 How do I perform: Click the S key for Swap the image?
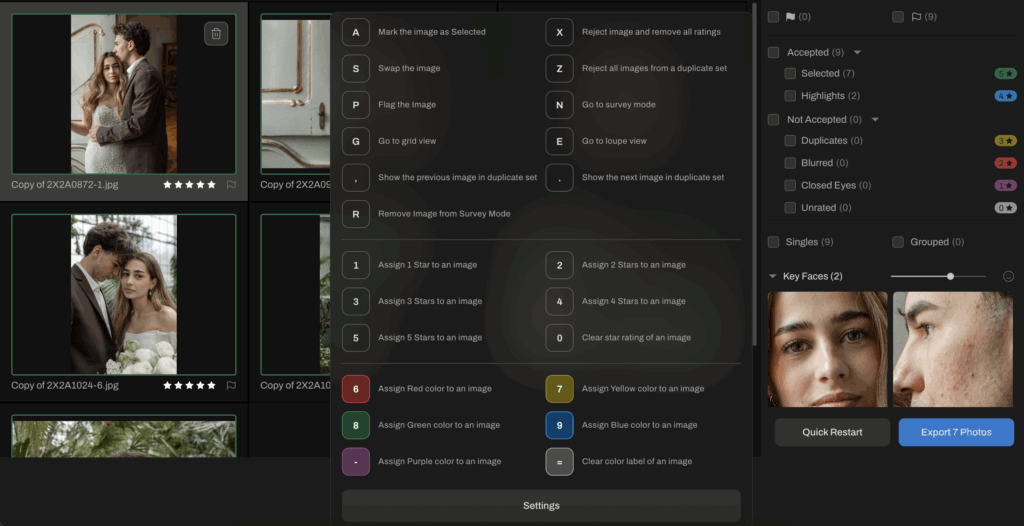[356, 68]
